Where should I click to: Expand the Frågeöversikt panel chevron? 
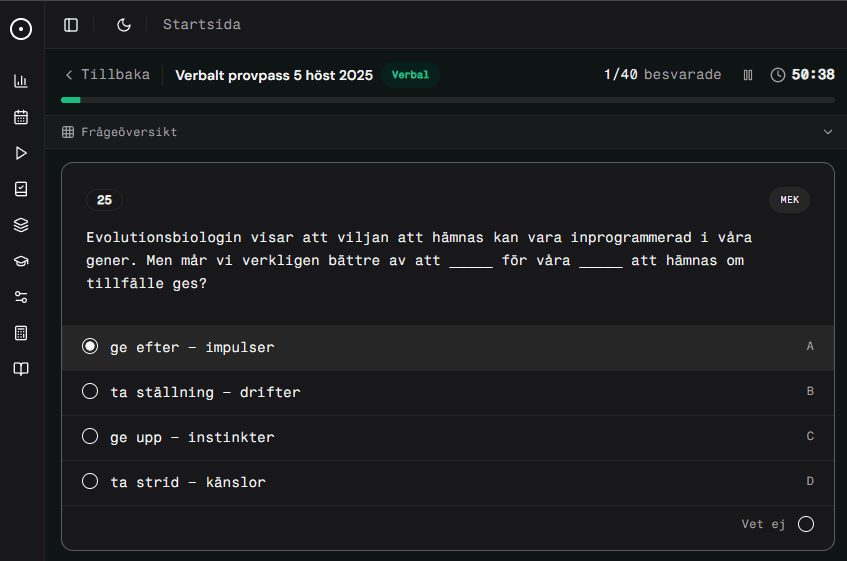pyautogui.click(x=827, y=132)
